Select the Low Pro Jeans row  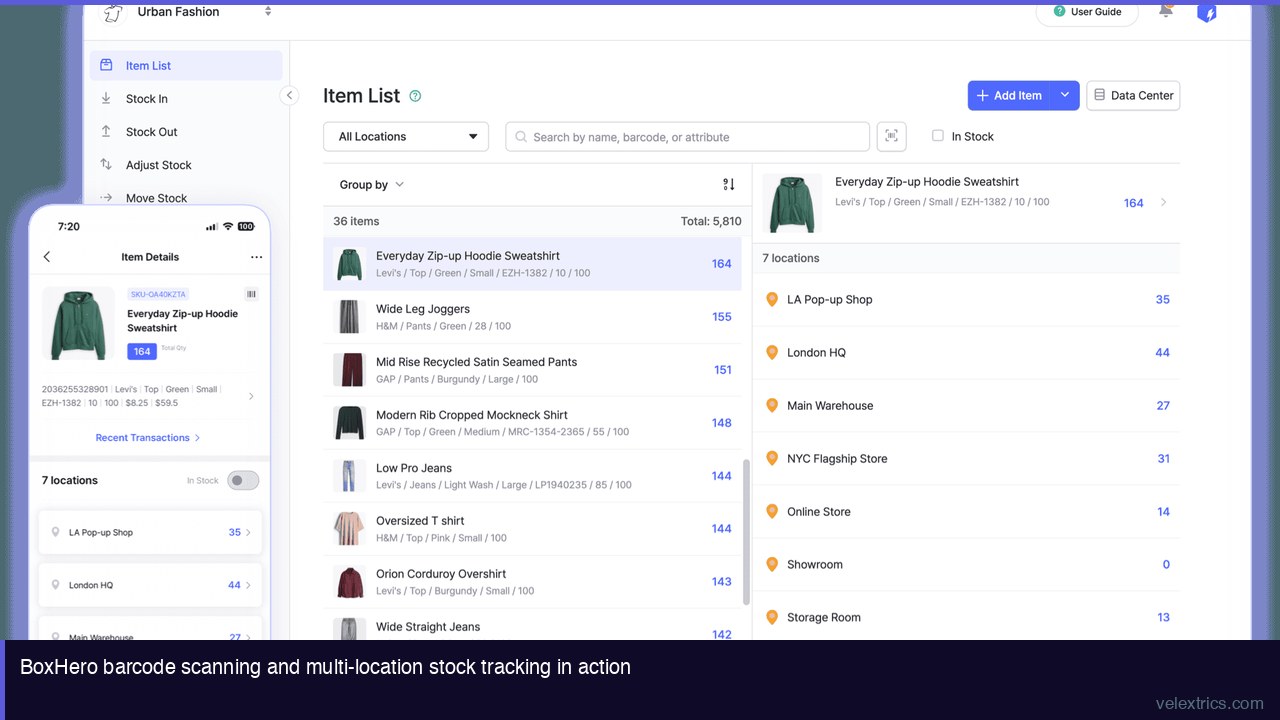tap(532, 476)
